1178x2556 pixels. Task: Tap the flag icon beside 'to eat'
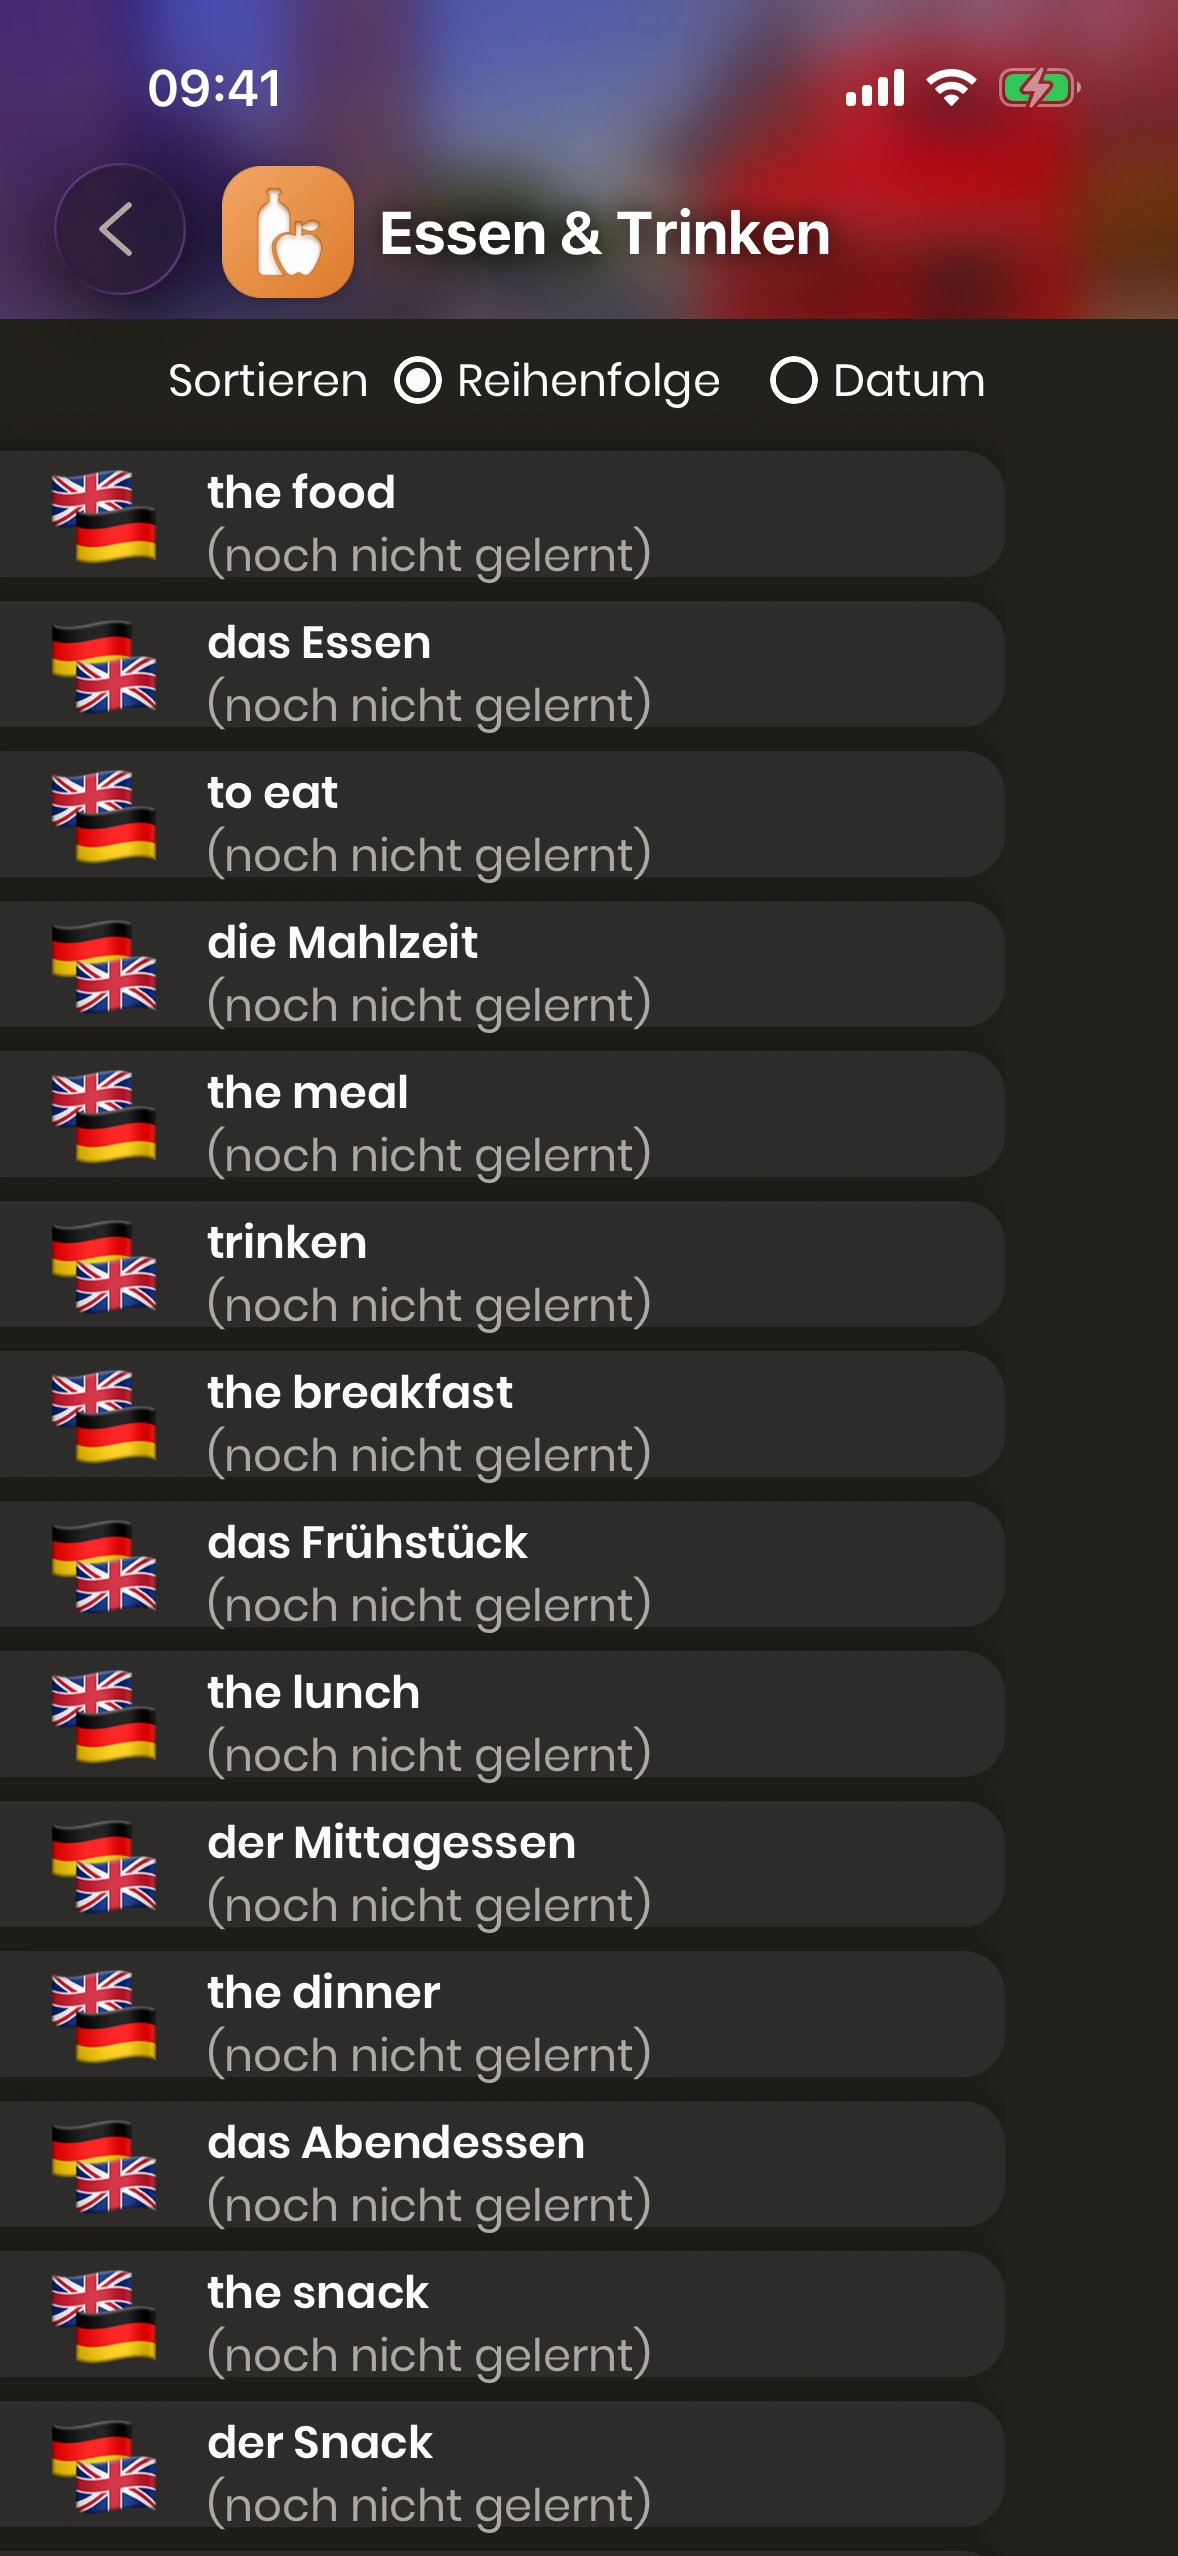pos(104,816)
